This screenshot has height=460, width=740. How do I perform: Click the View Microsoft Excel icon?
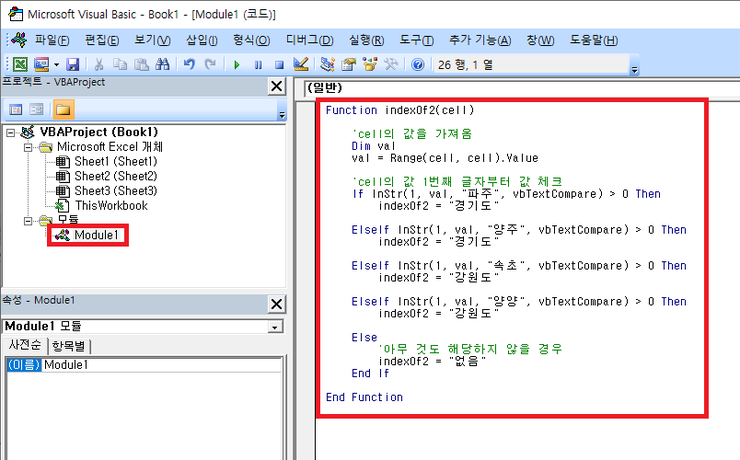(x=20, y=64)
